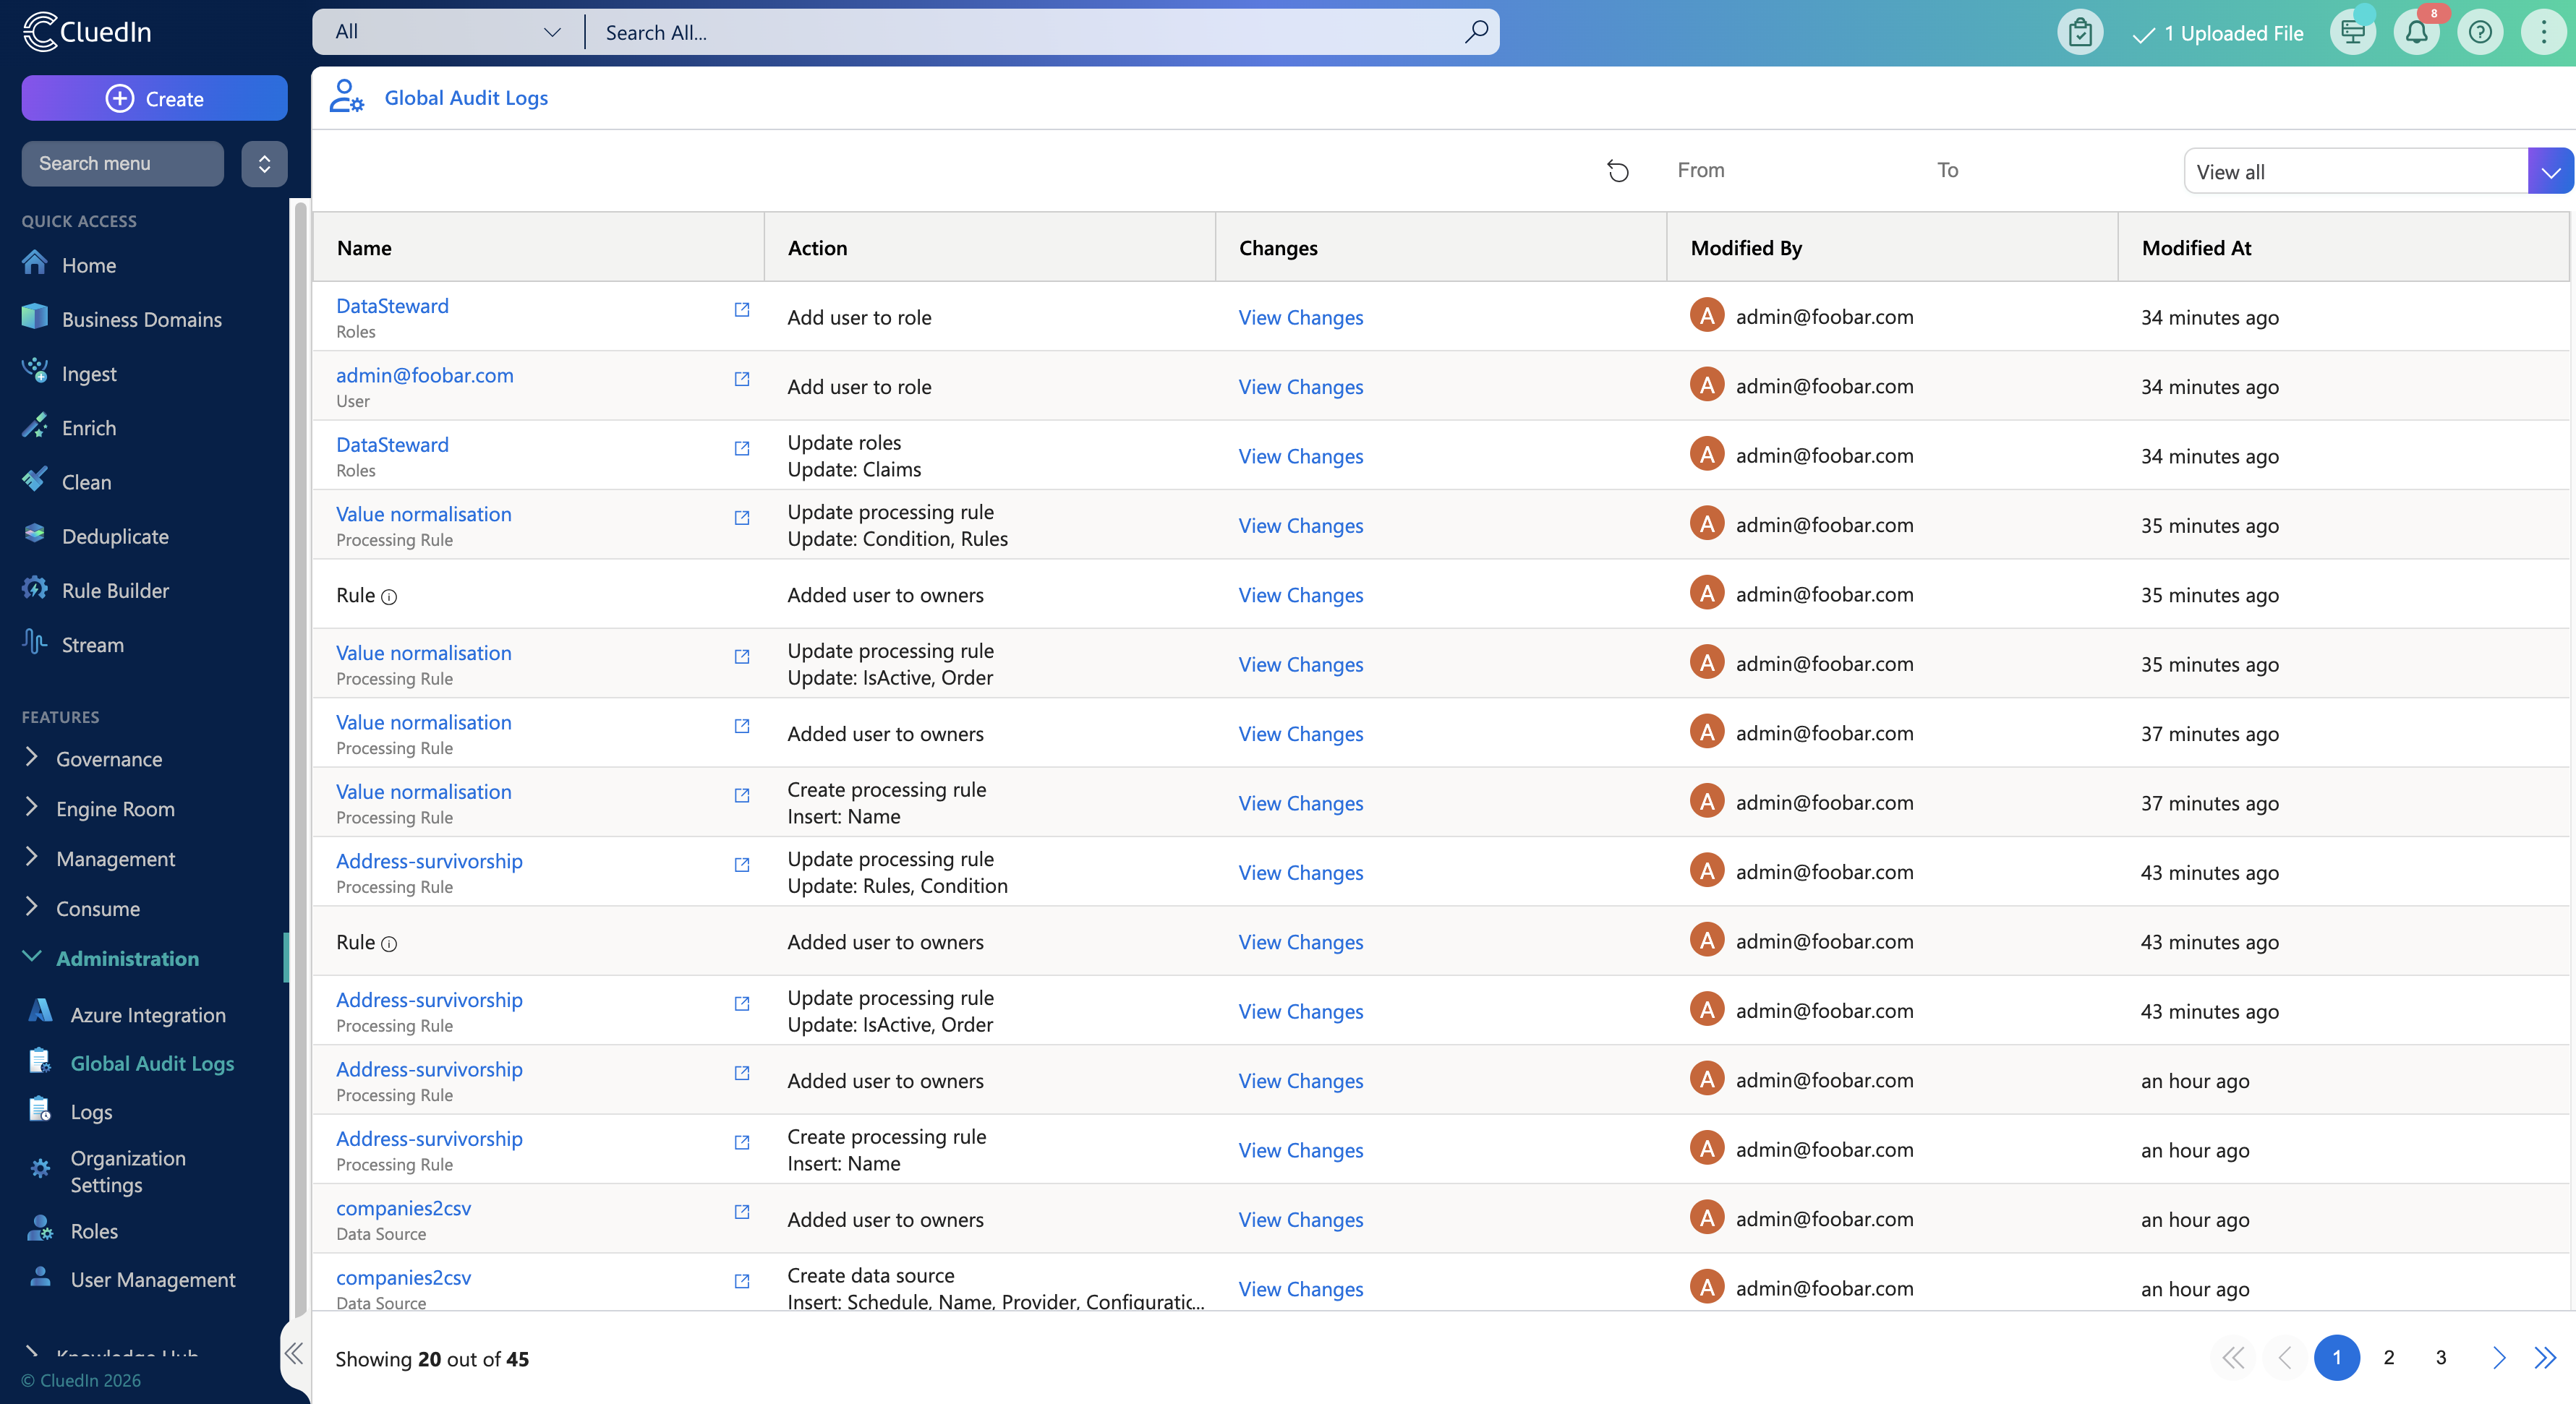
Task: Click the reset filters refresh icon
Action: [x=1617, y=171]
